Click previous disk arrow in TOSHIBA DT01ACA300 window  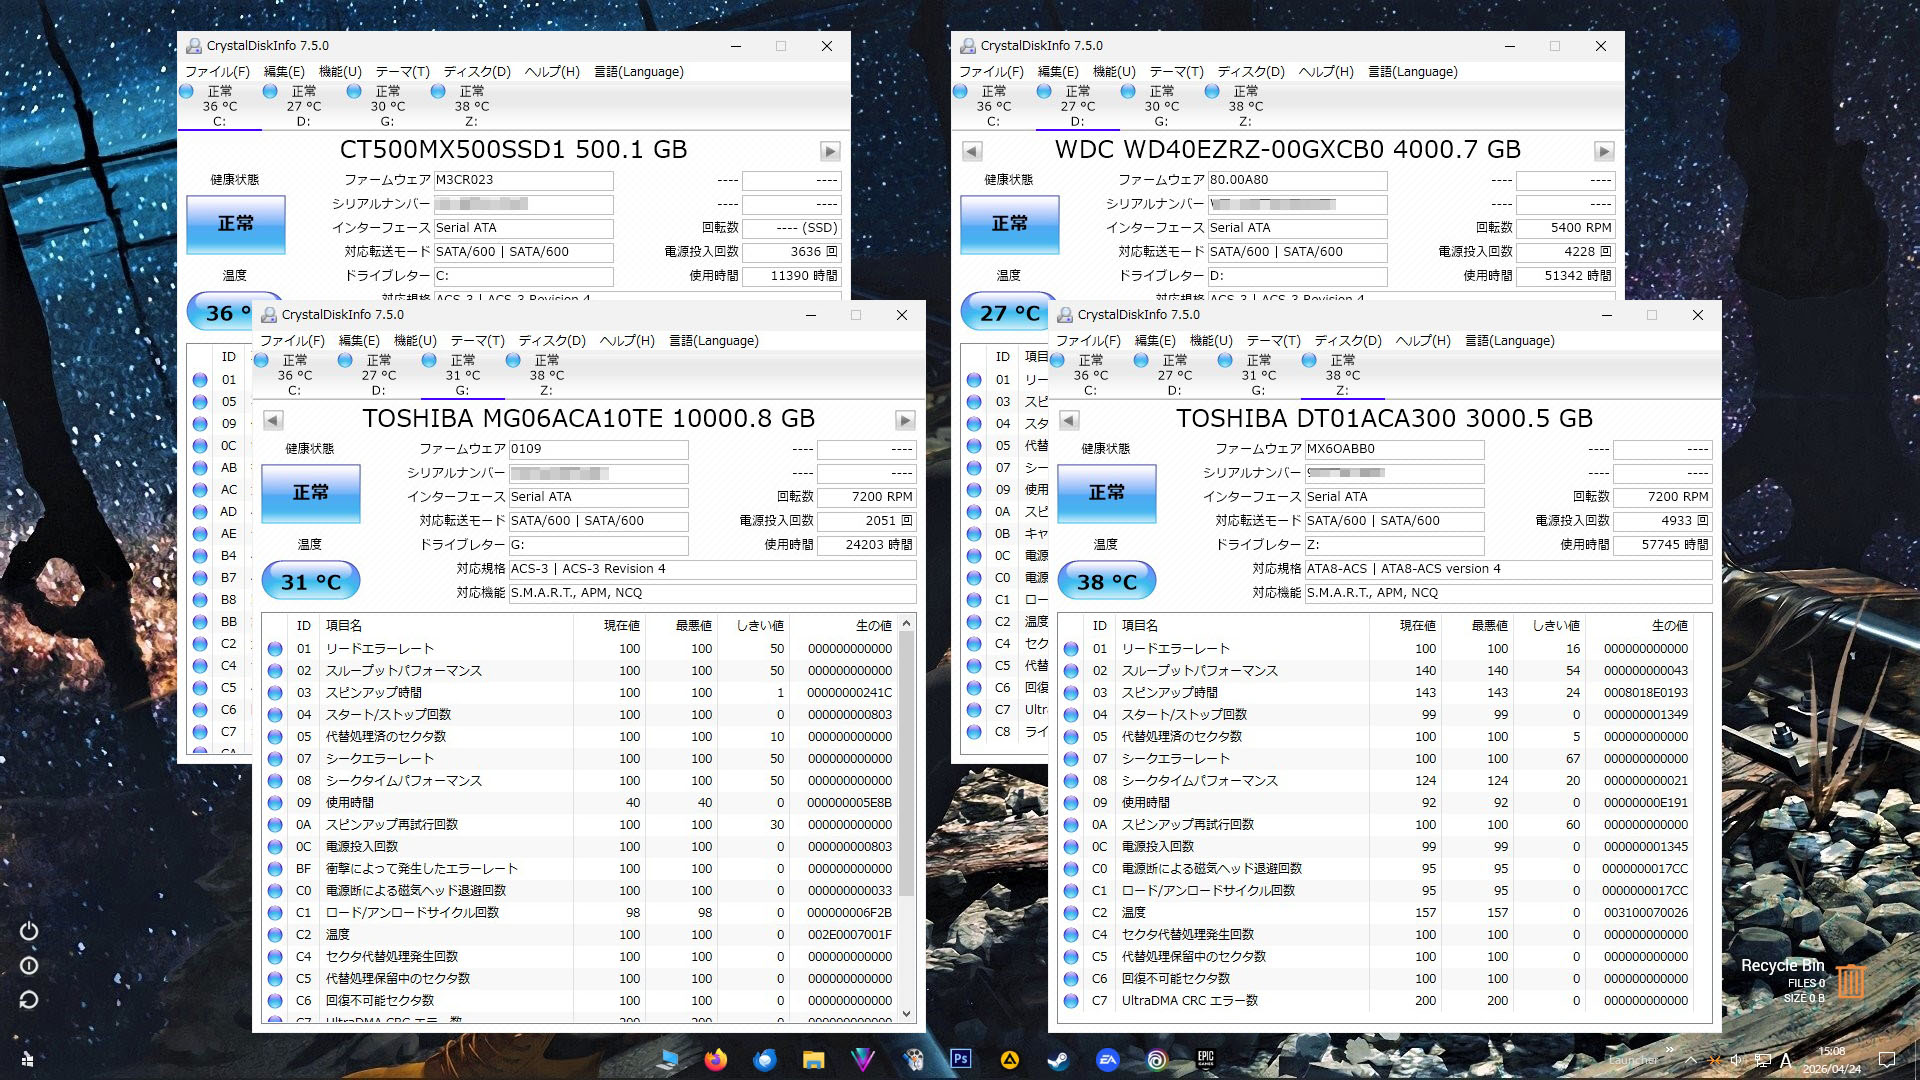tap(1069, 420)
